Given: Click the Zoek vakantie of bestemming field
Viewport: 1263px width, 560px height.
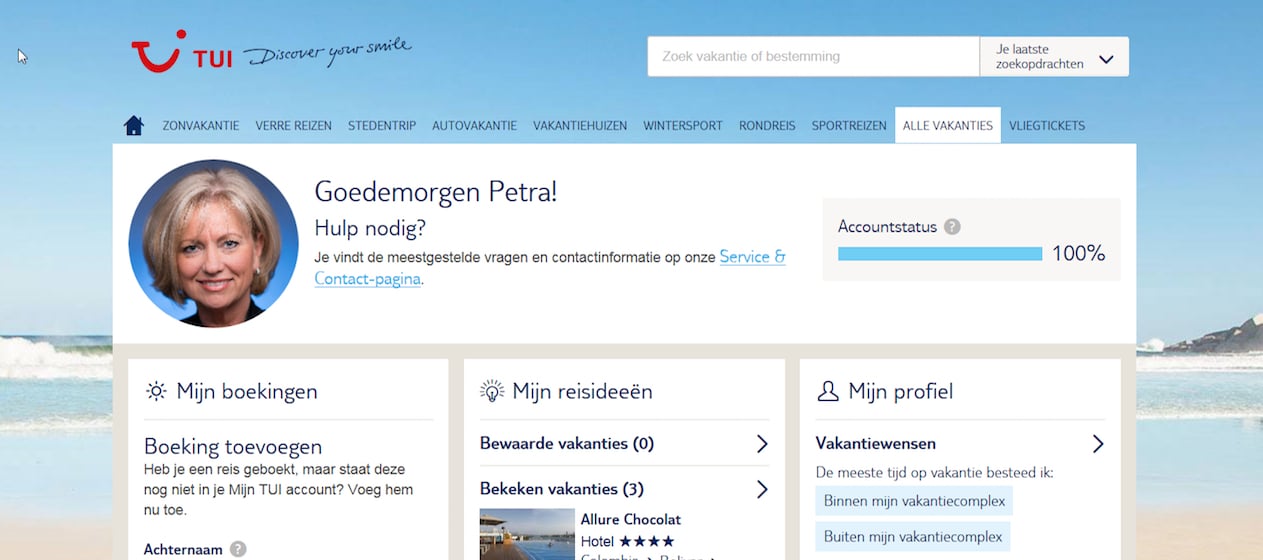Looking at the screenshot, I should coord(813,57).
